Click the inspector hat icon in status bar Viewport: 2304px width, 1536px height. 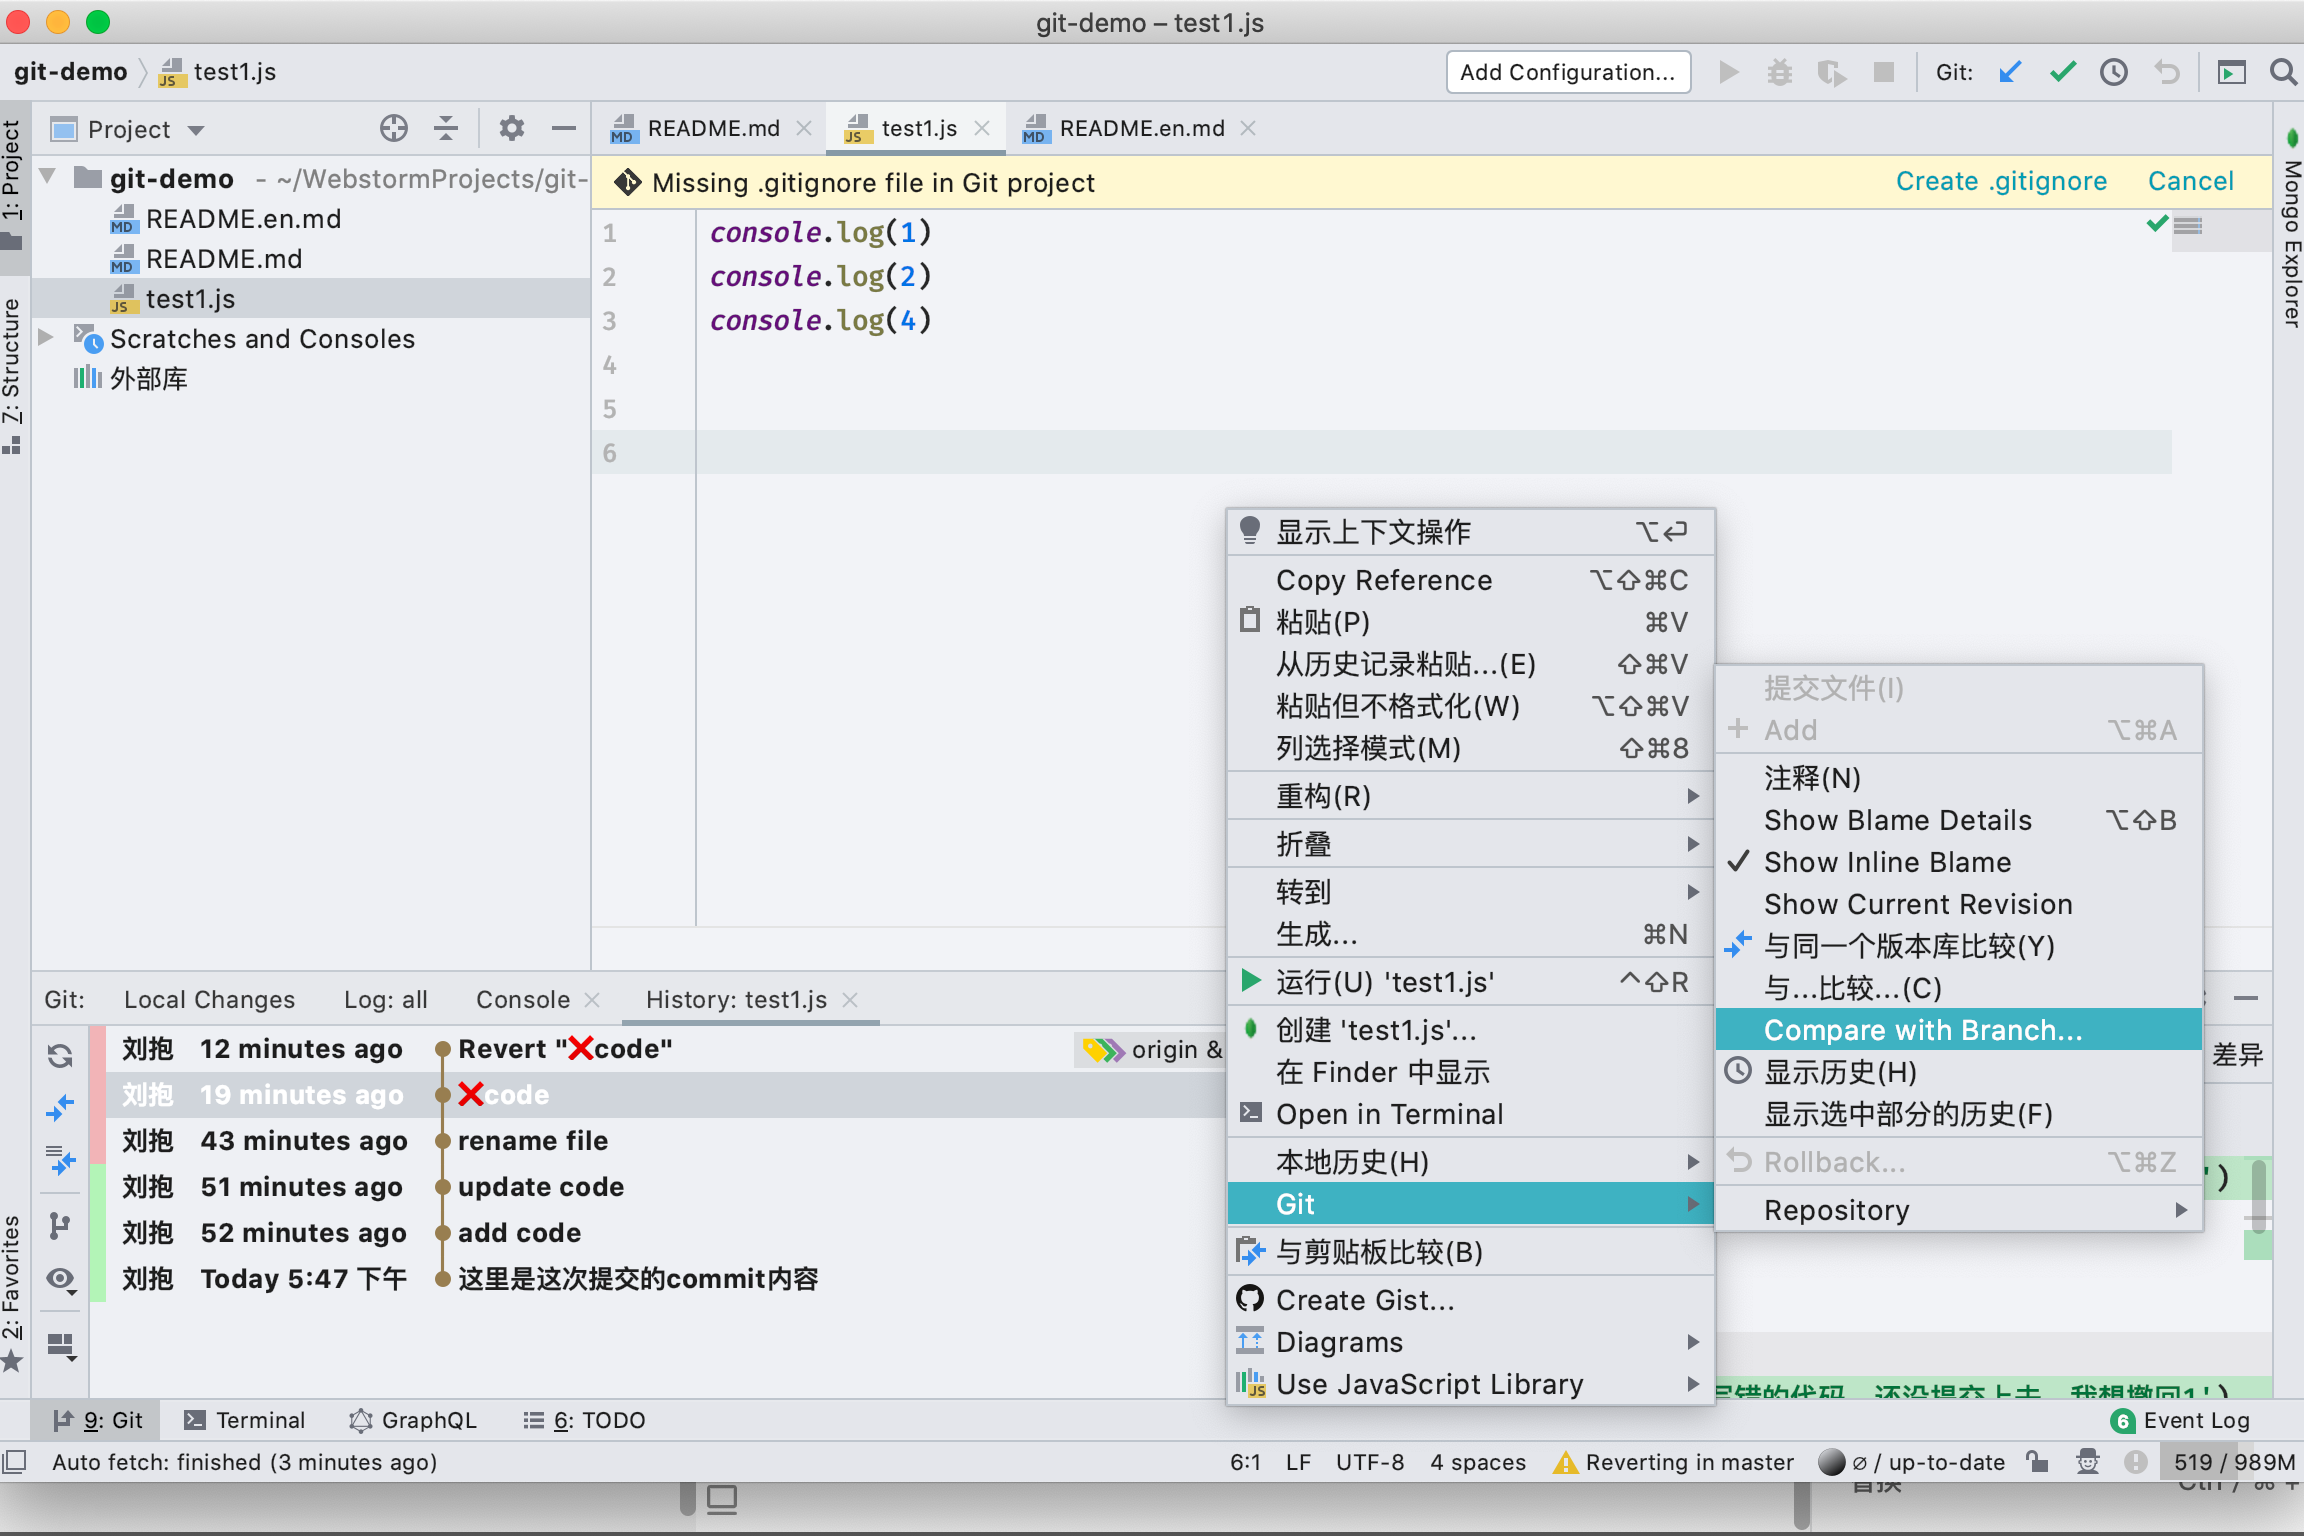coord(2088,1462)
